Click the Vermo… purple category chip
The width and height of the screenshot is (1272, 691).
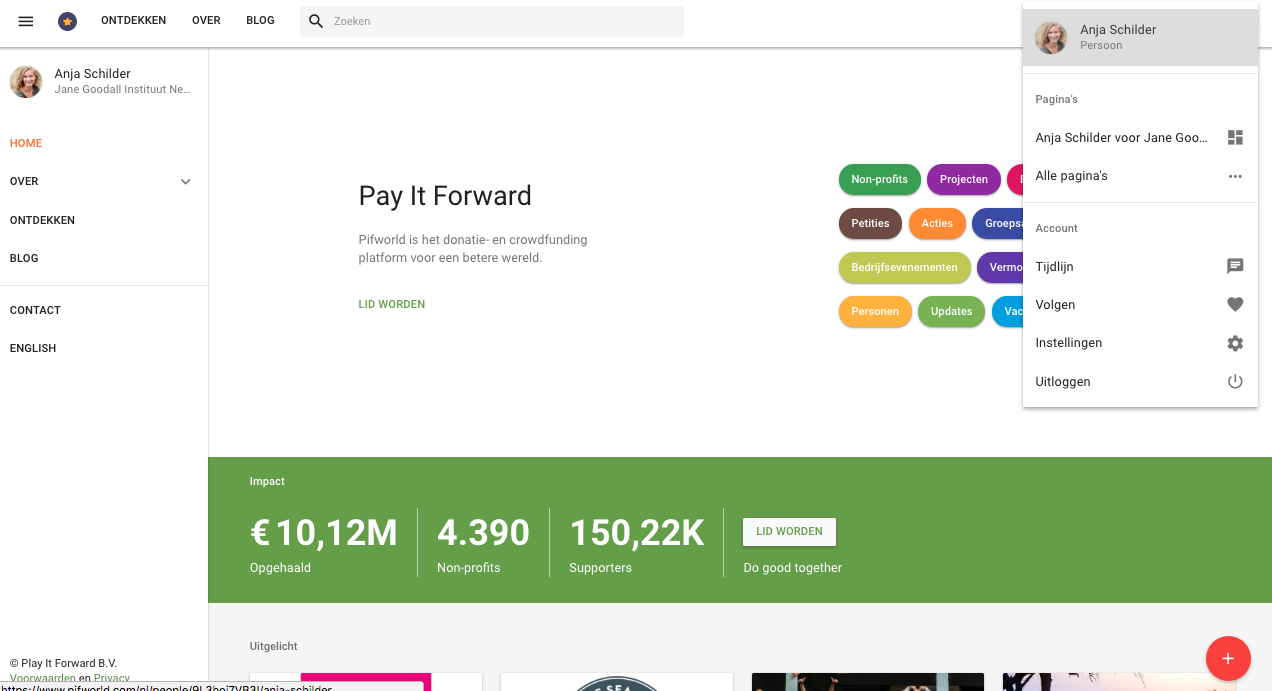point(1000,268)
